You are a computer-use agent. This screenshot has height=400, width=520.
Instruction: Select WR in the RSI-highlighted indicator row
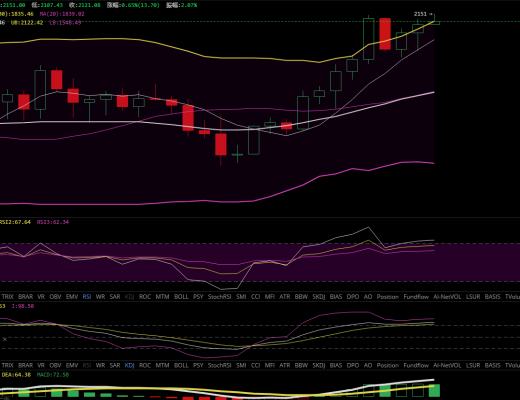click(100, 297)
